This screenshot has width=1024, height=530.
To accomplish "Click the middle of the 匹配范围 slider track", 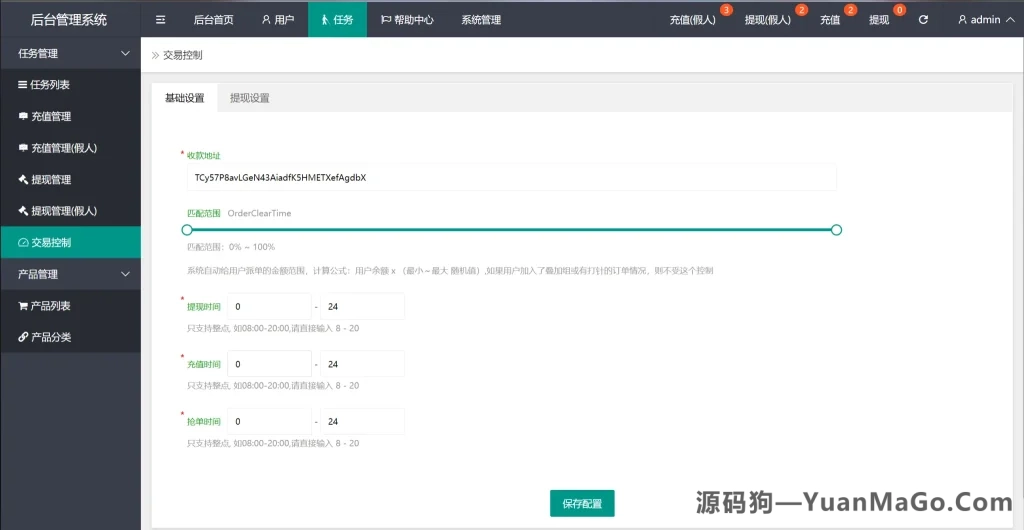I will 511,230.
